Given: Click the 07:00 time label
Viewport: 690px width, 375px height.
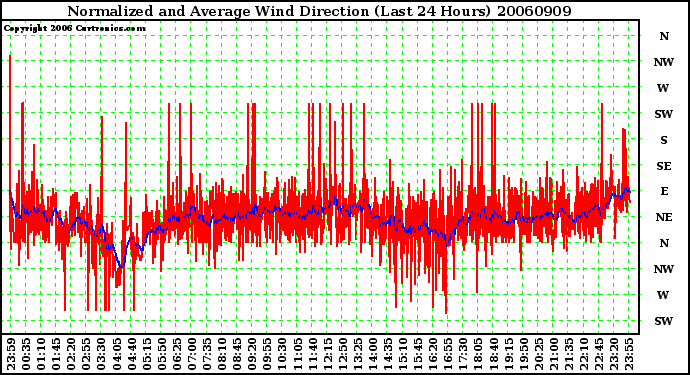Looking at the screenshot, I should coord(192,354).
